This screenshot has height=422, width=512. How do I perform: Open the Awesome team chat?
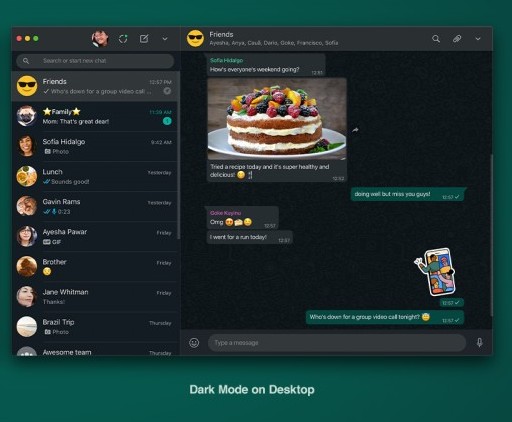(x=96, y=349)
